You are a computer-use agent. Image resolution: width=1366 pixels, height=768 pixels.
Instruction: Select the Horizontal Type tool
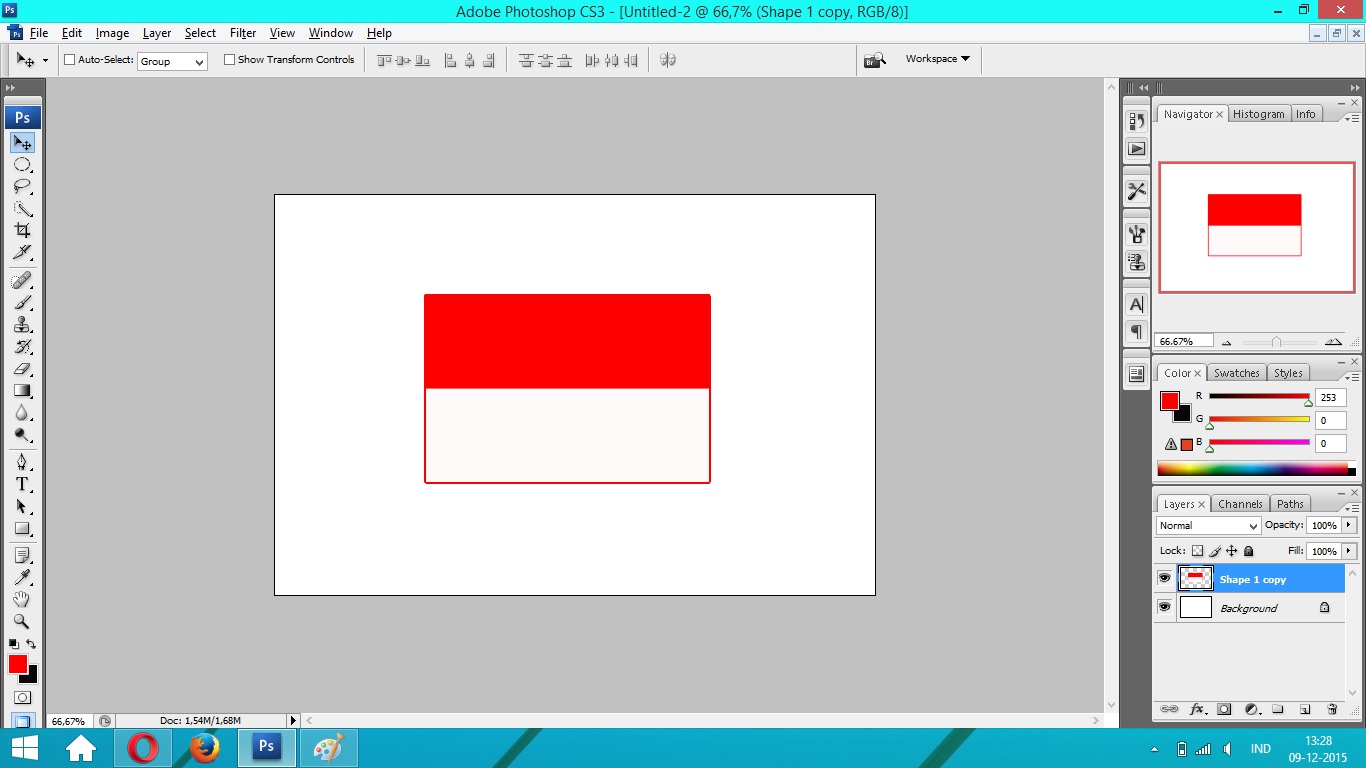22,484
